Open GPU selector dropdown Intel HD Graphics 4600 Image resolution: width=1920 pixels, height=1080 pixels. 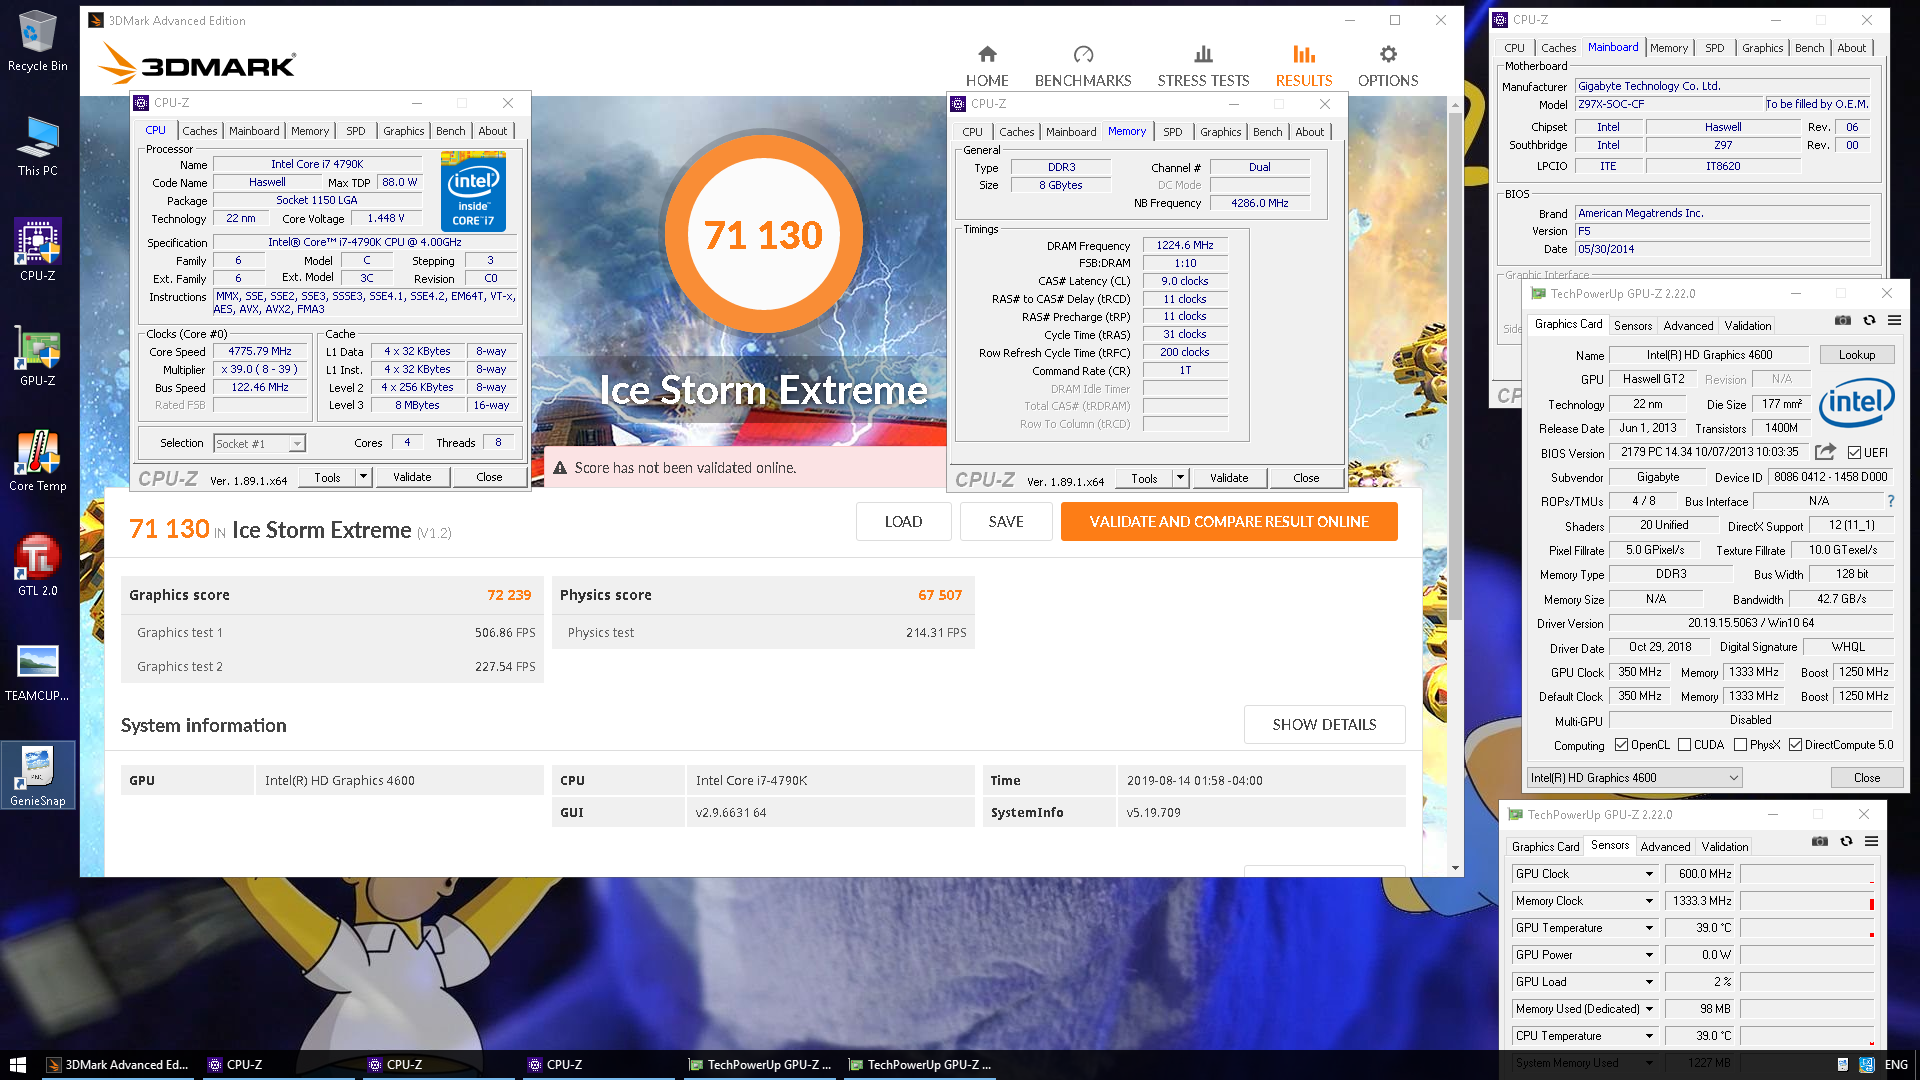(1733, 777)
